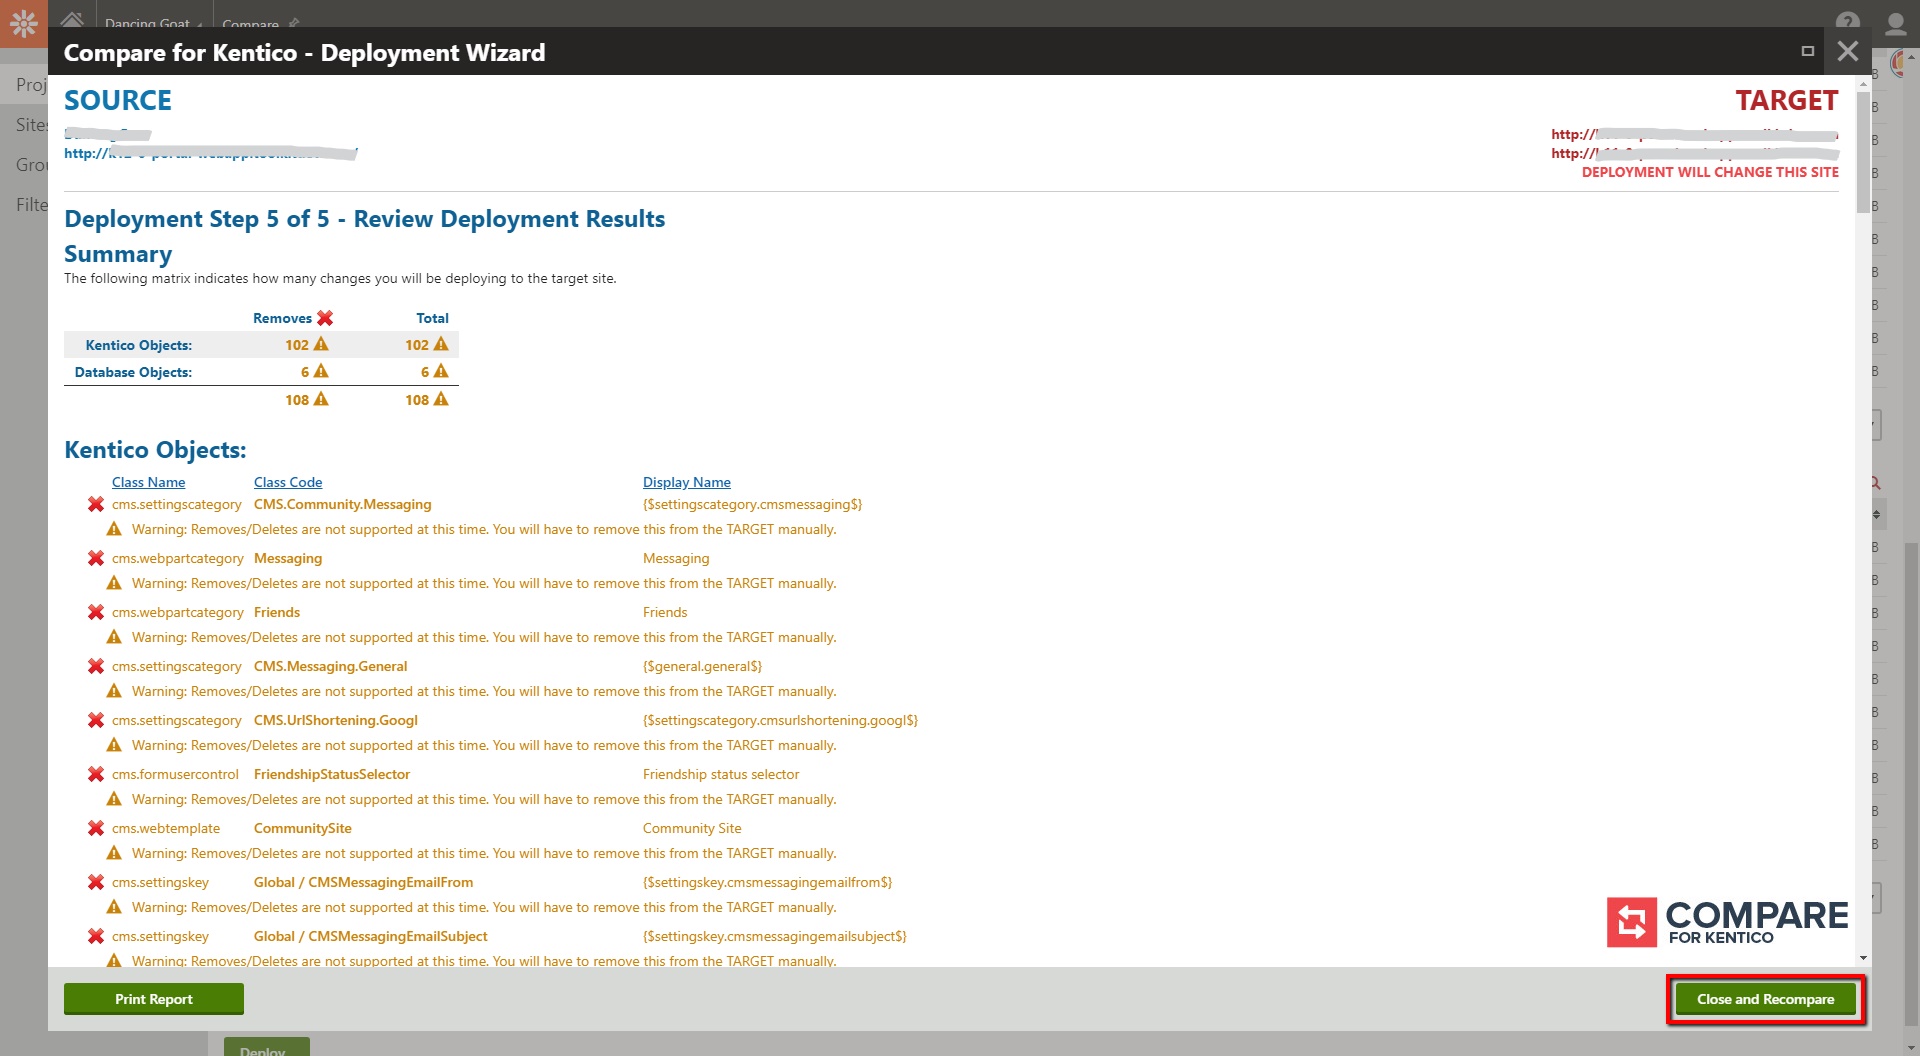Click warning icon under CMS.Messaging.General row
This screenshot has width=1920, height=1056.
(x=114, y=691)
